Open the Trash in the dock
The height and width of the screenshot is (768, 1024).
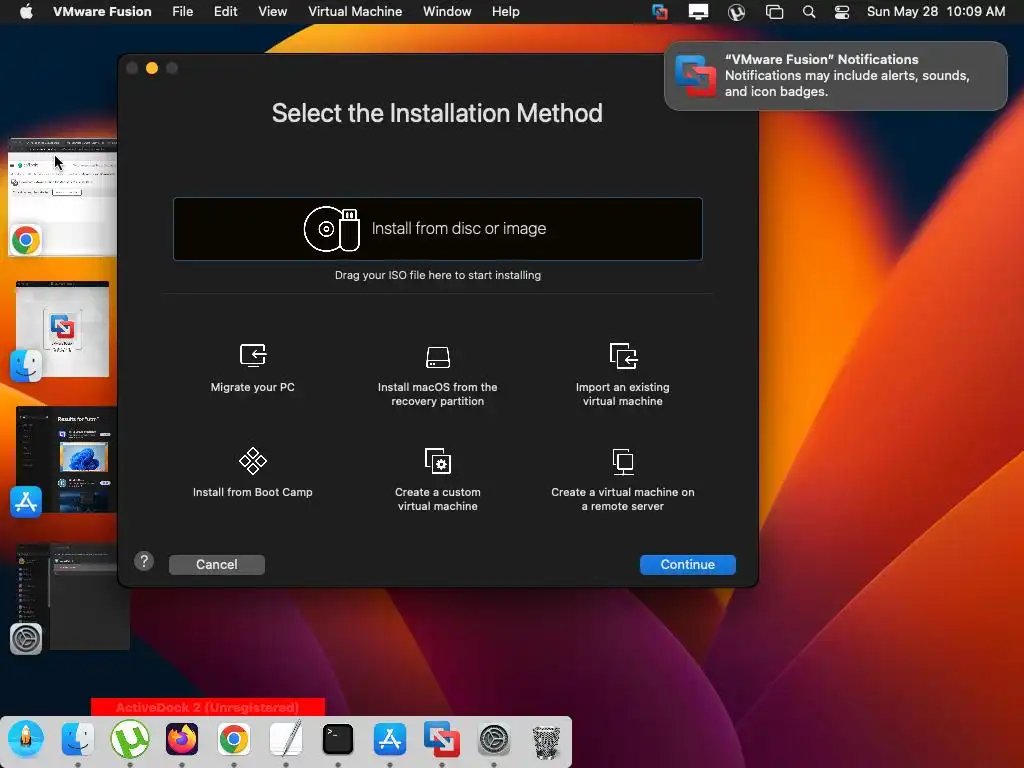[x=546, y=741]
